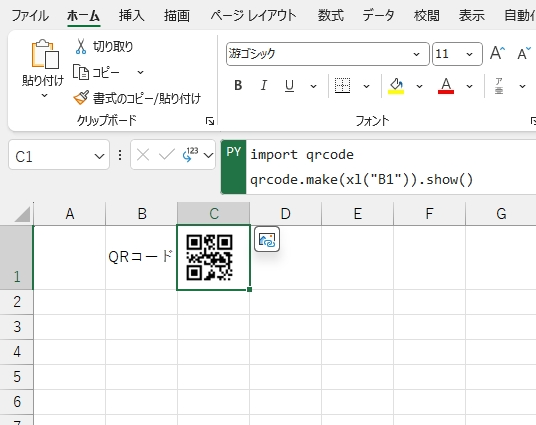Switch to the 描画 tab
536x425 pixels.
tap(177, 16)
